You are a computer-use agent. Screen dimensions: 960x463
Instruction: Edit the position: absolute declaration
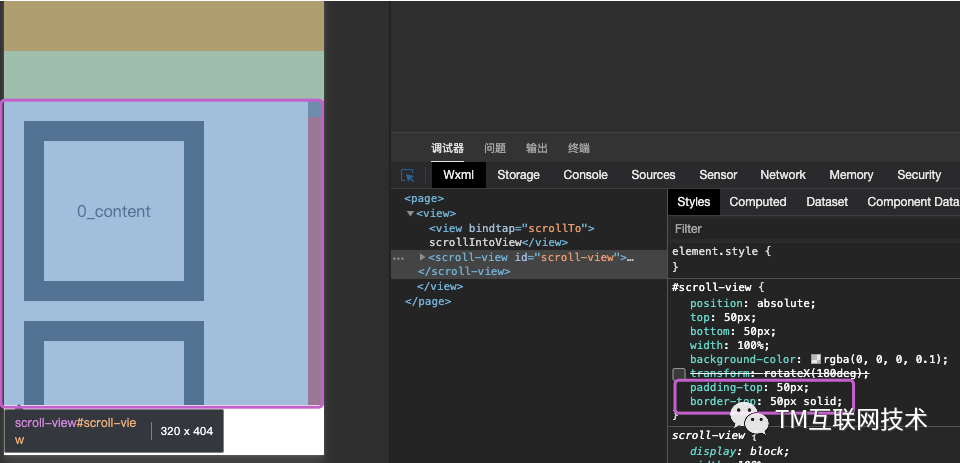[x=753, y=303]
